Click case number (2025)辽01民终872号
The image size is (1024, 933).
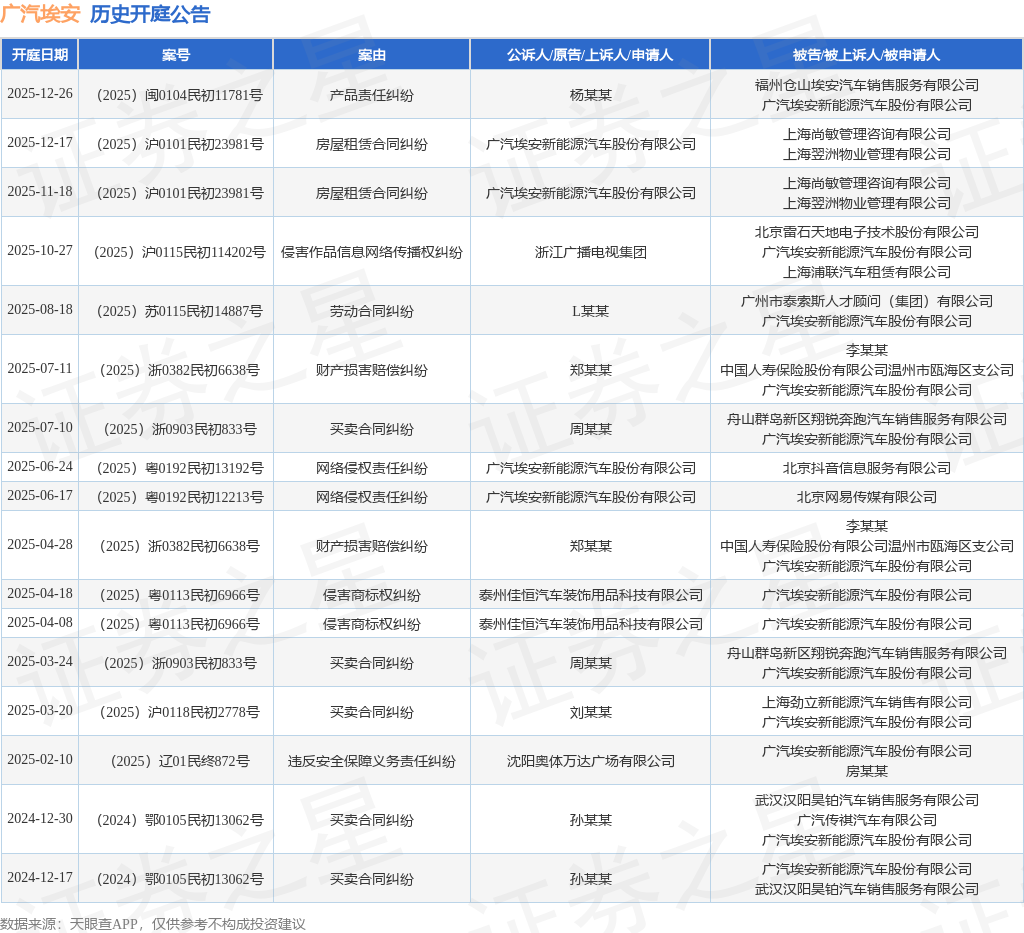(x=176, y=761)
